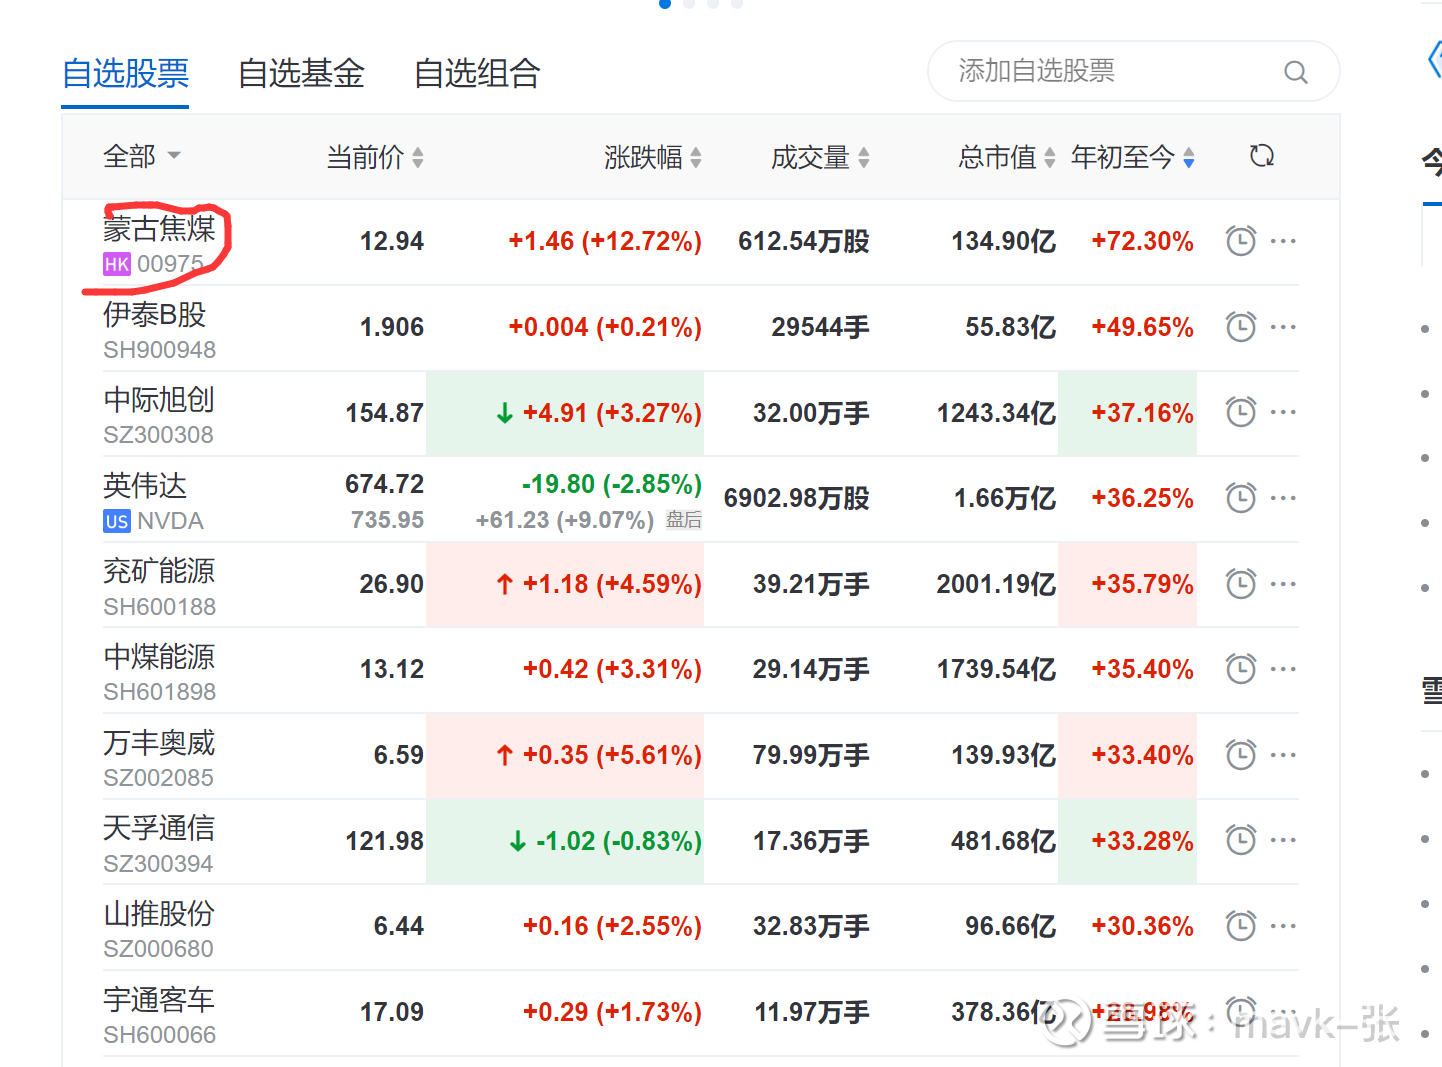Click the sort arrows on 年初至今 column
The image size is (1442, 1067).
pos(1187,157)
